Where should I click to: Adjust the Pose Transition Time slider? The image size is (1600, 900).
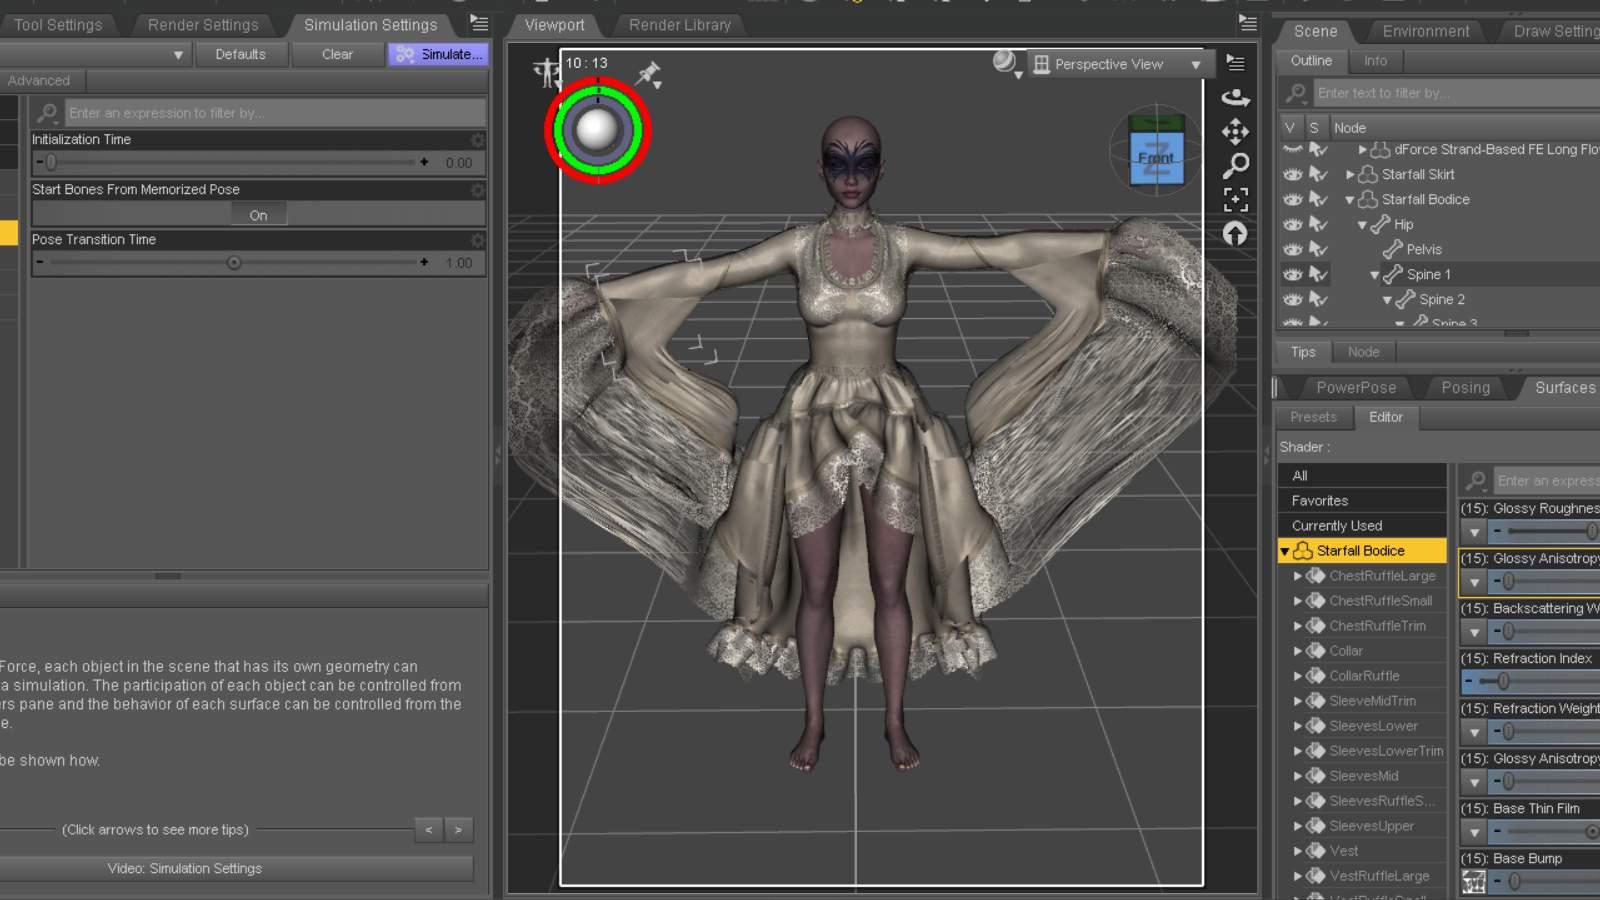(x=234, y=262)
